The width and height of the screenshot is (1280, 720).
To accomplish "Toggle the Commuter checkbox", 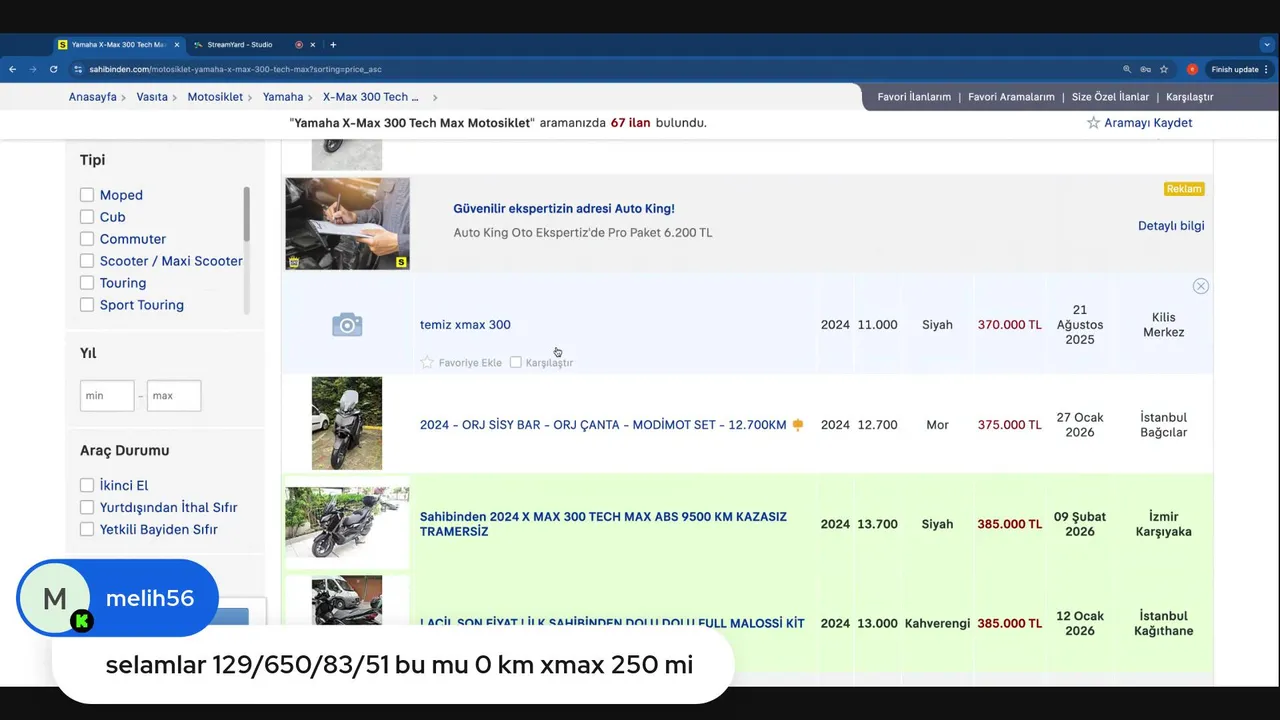I will [x=87, y=239].
